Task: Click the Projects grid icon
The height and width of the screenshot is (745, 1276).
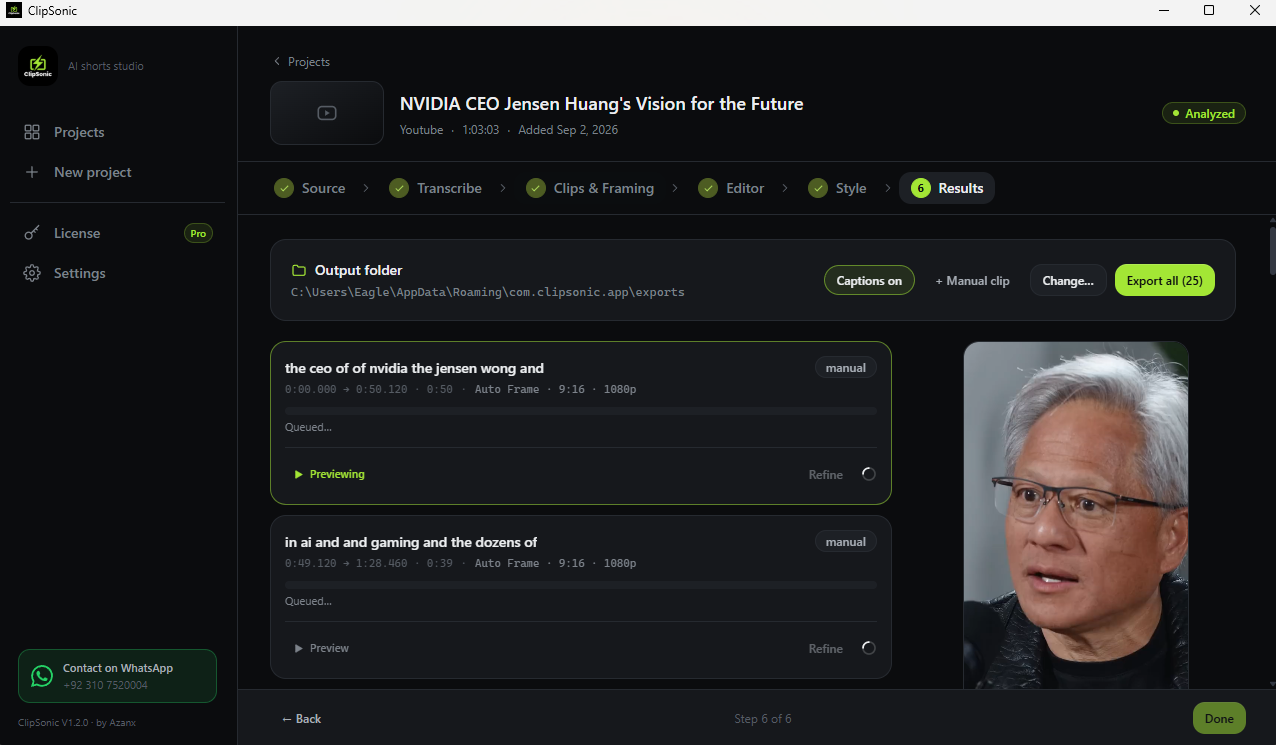Action: [x=32, y=132]
